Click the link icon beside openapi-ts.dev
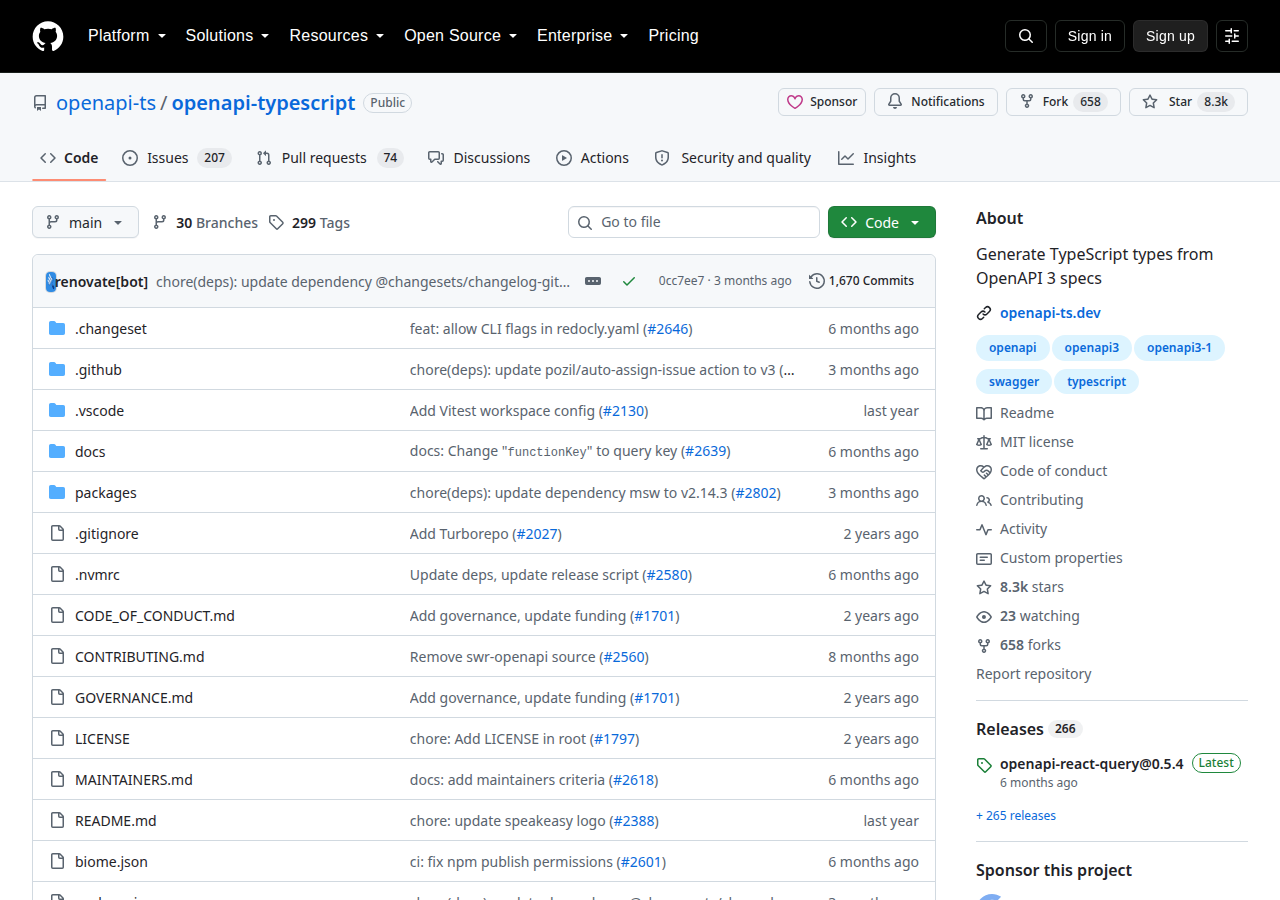1280x900 pixels. coord(984,313)
